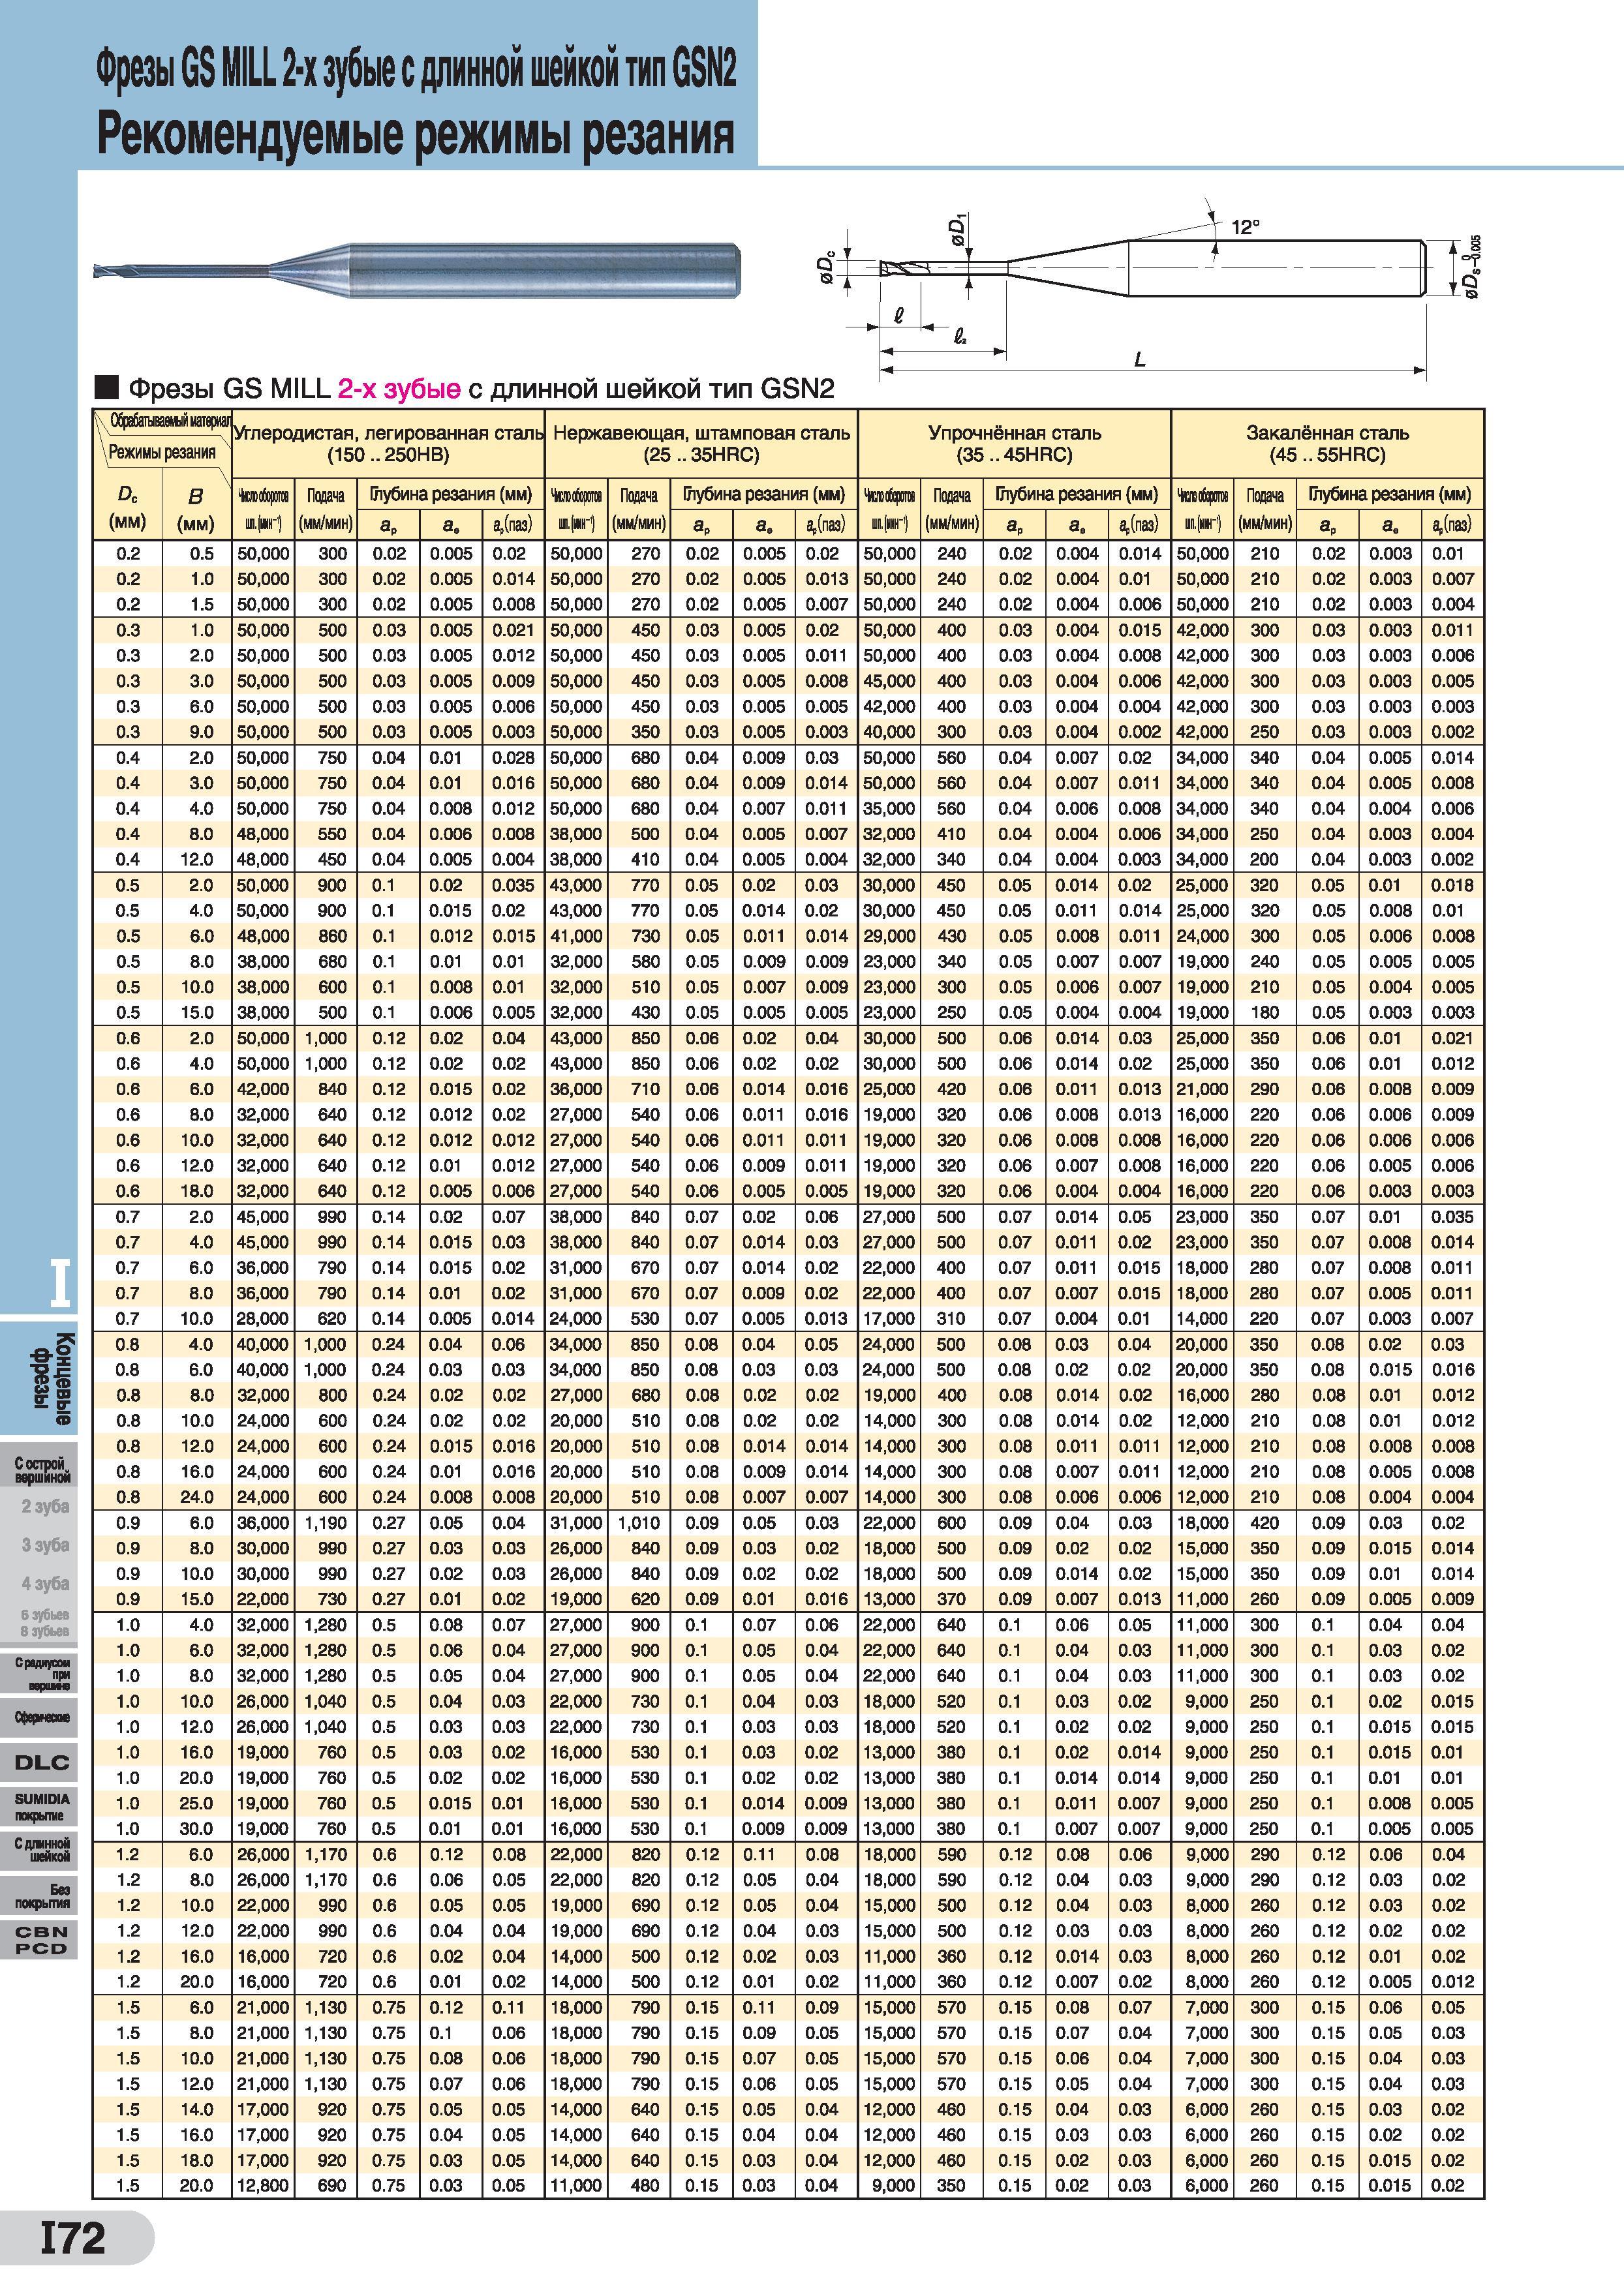
Task: Select the spindle speed '29,000'
Action: click(889, 936)
